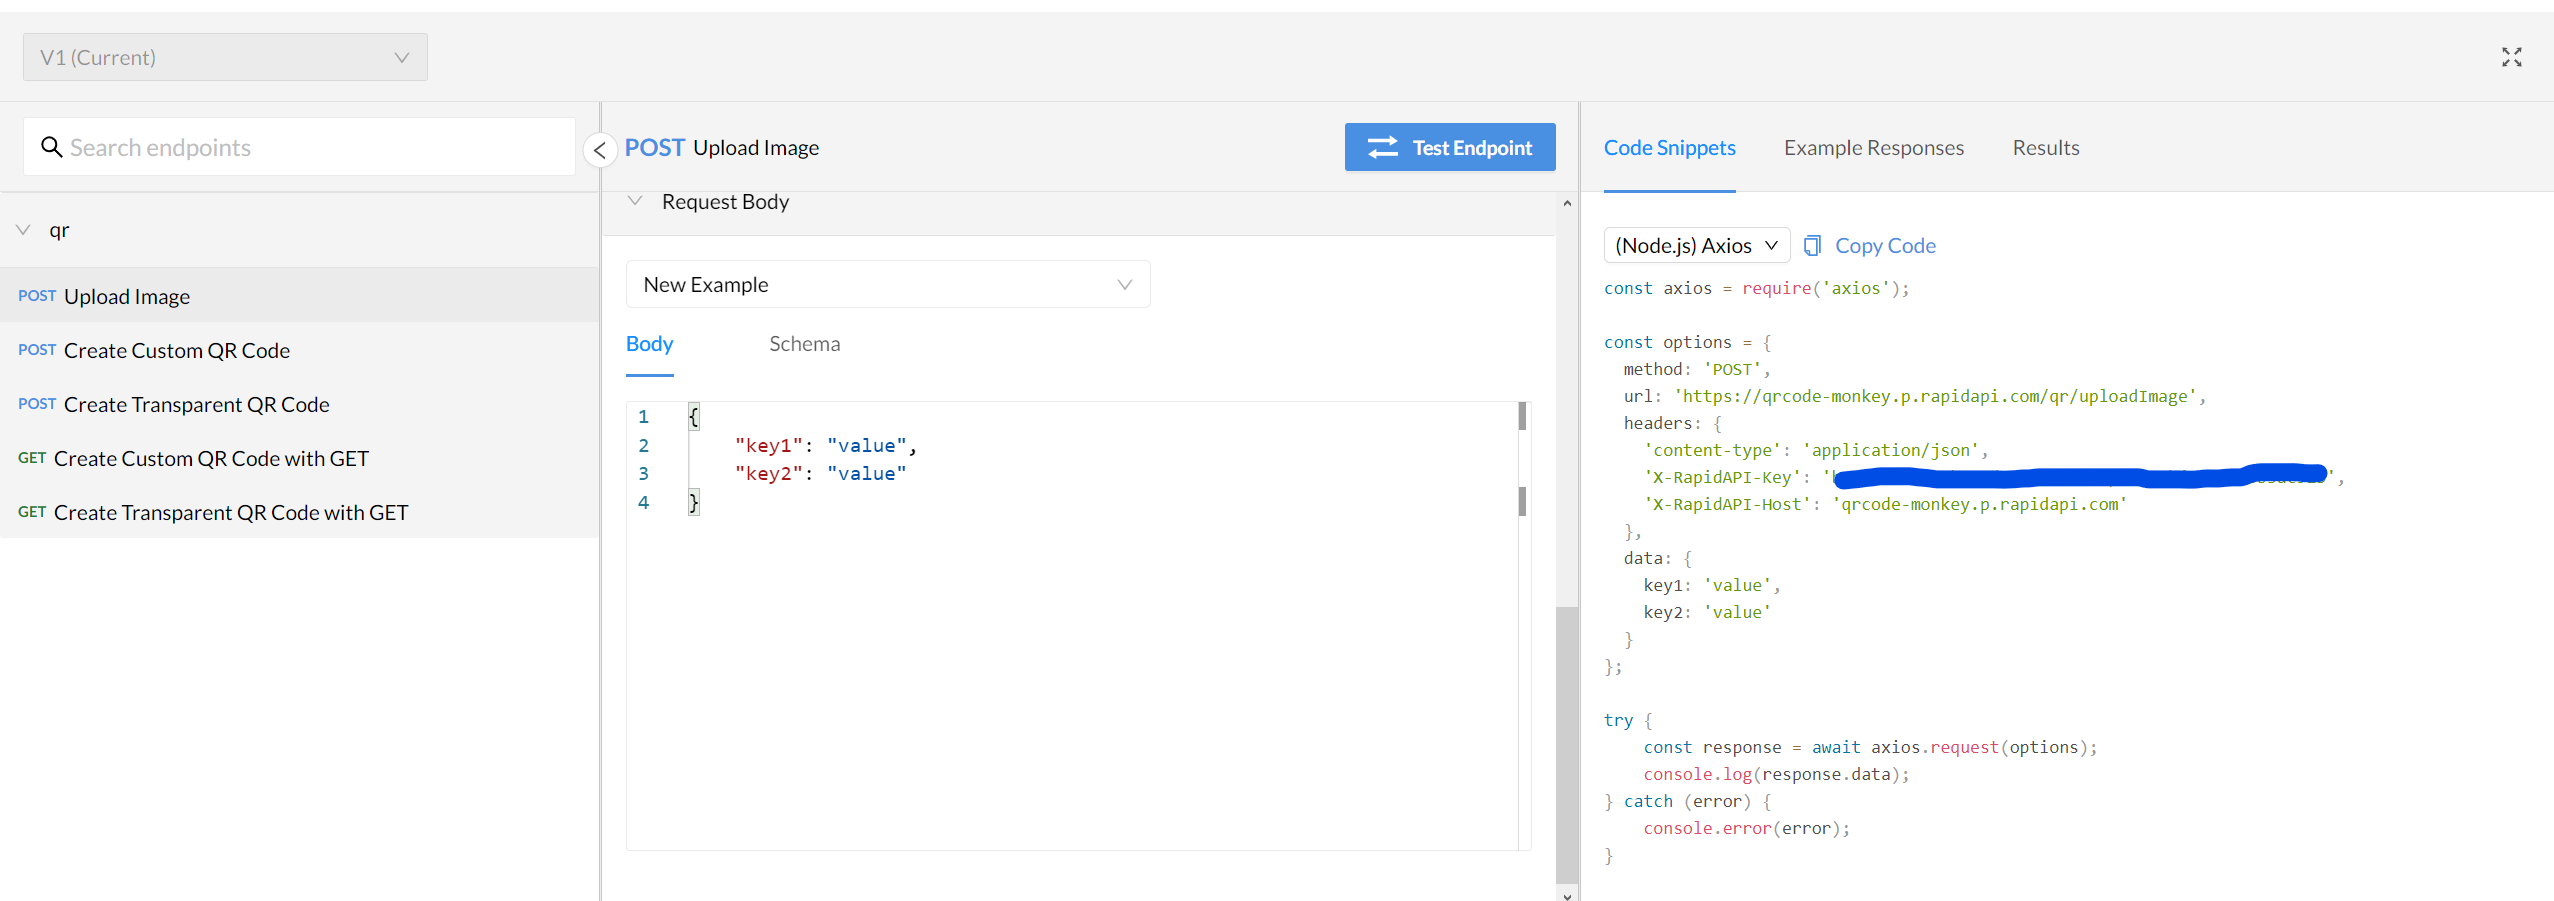Viewport: 2554px width, 901px height.
Task: Select Create Transparent QR Code with GET
Action: tap(230, 513)
